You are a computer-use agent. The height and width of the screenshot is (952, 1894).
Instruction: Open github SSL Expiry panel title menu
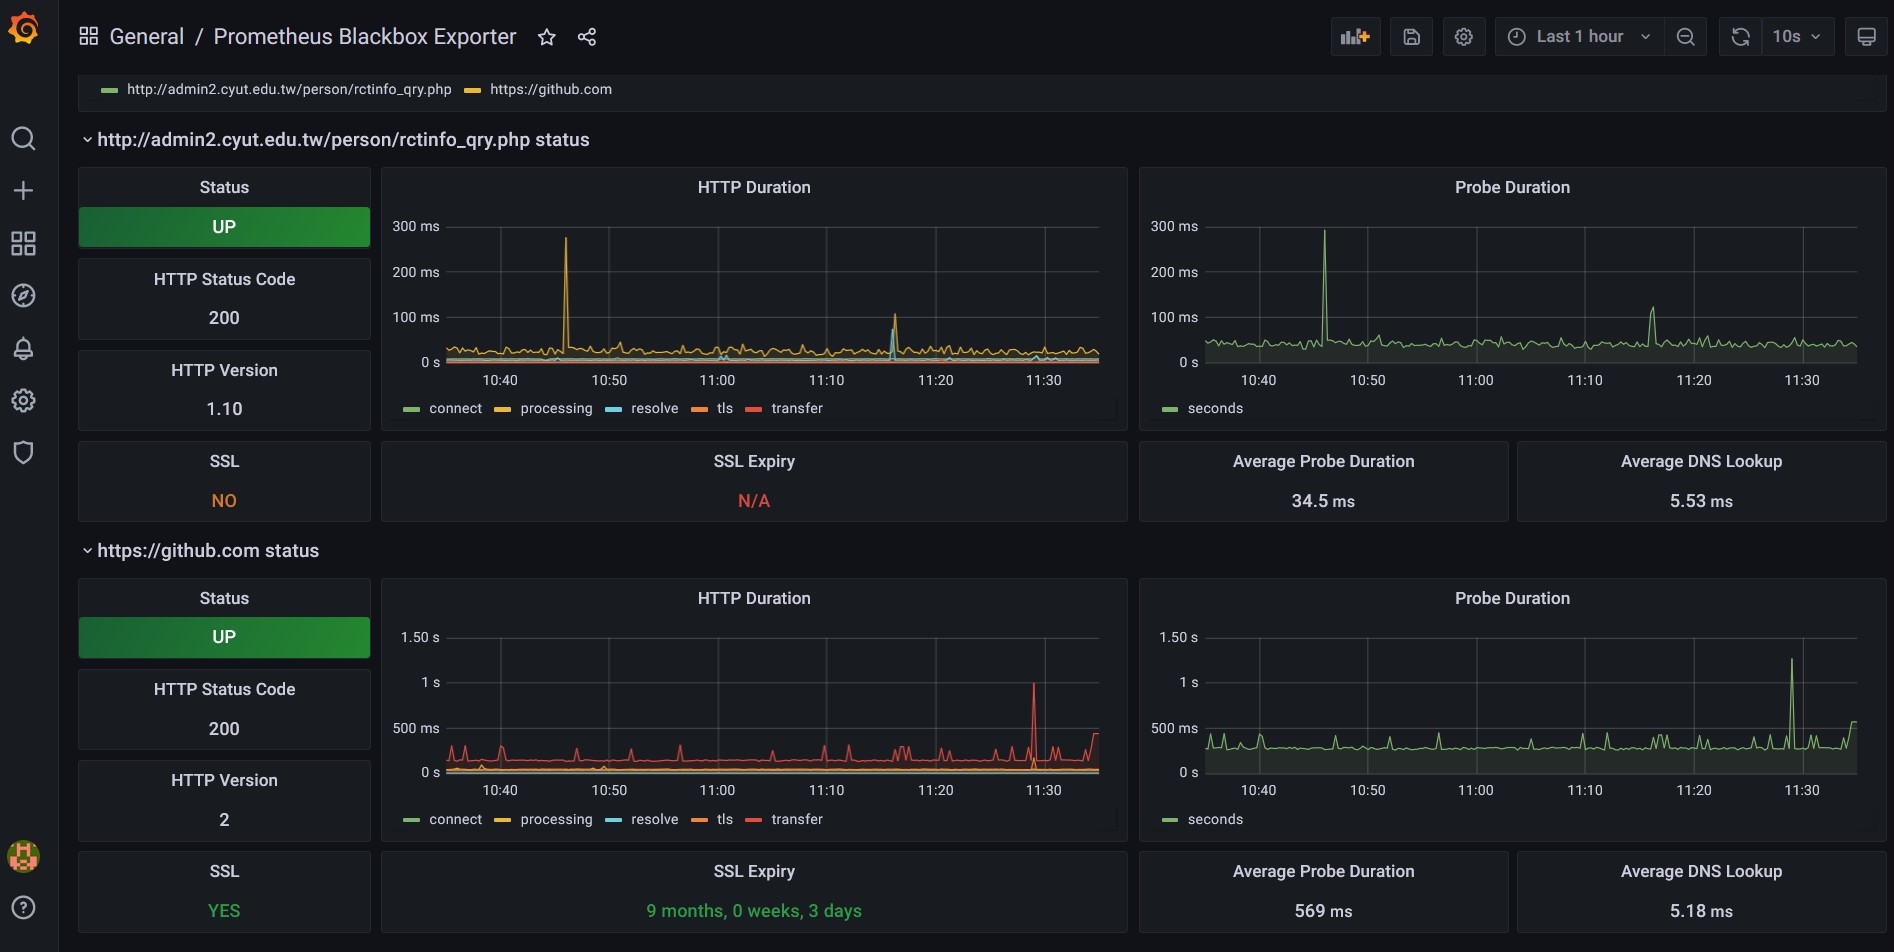[x=754, y=871]
